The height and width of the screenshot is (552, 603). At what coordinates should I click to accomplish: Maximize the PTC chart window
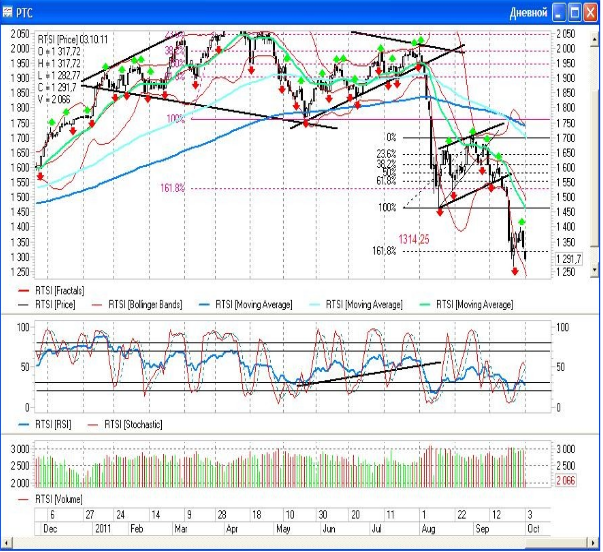click(x=575, y=13)
